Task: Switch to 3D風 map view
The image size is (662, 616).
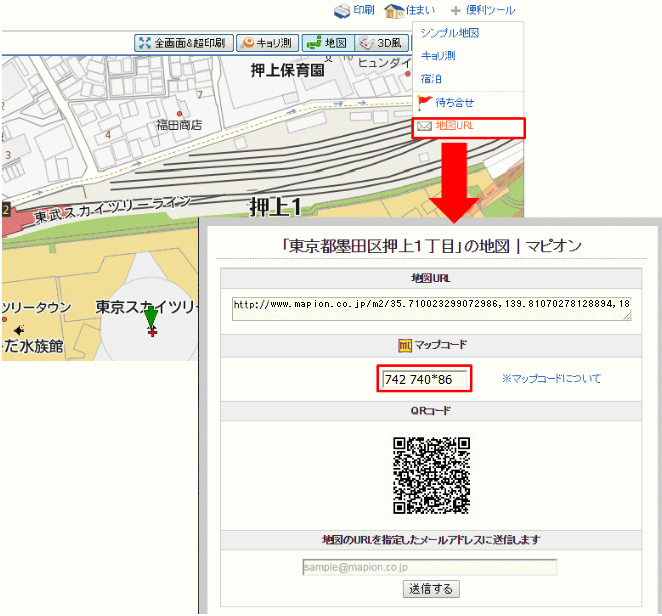Action: [x=380, y=43]
